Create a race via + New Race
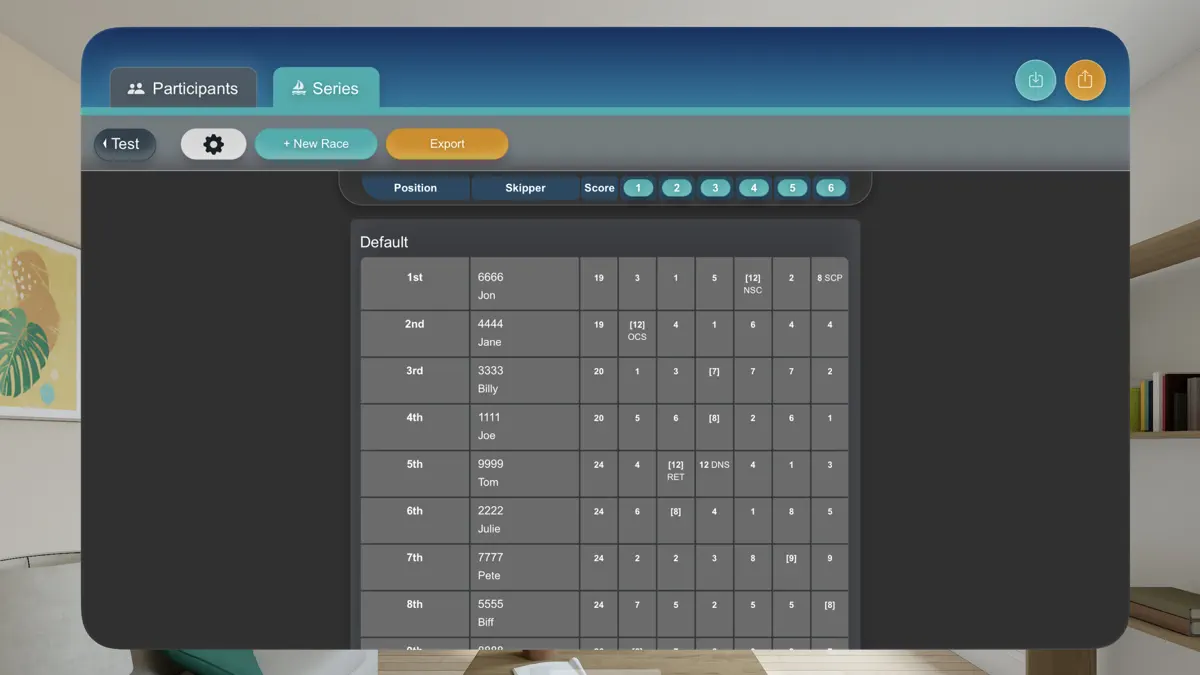 (x=316, y=144)
